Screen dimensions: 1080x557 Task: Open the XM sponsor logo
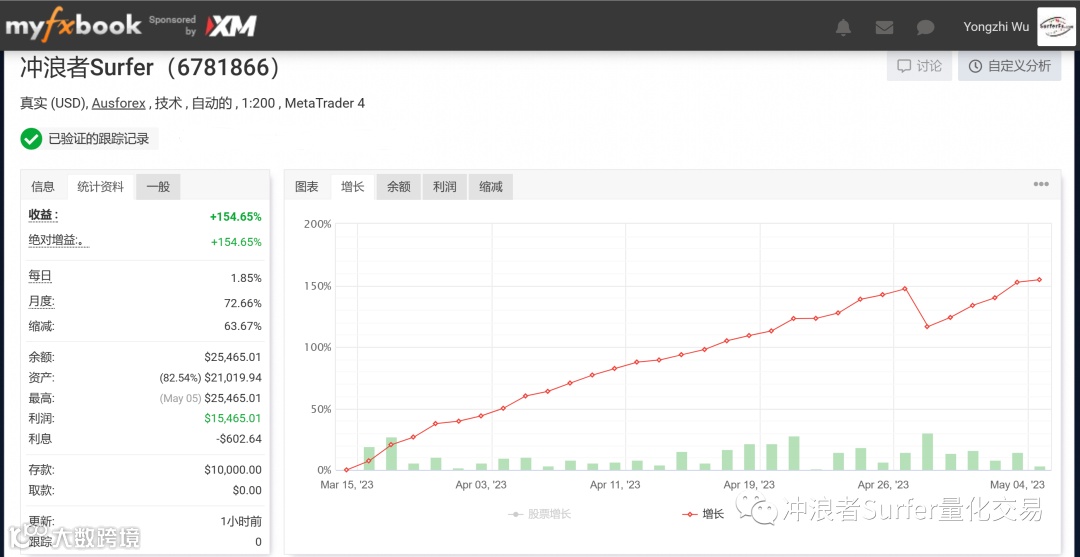point(233,26)
